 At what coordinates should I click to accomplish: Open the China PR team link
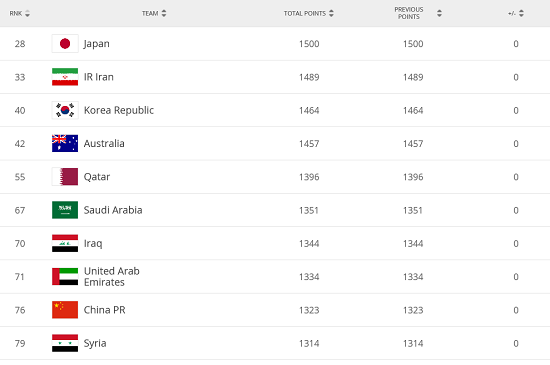[x=105, y=310]
